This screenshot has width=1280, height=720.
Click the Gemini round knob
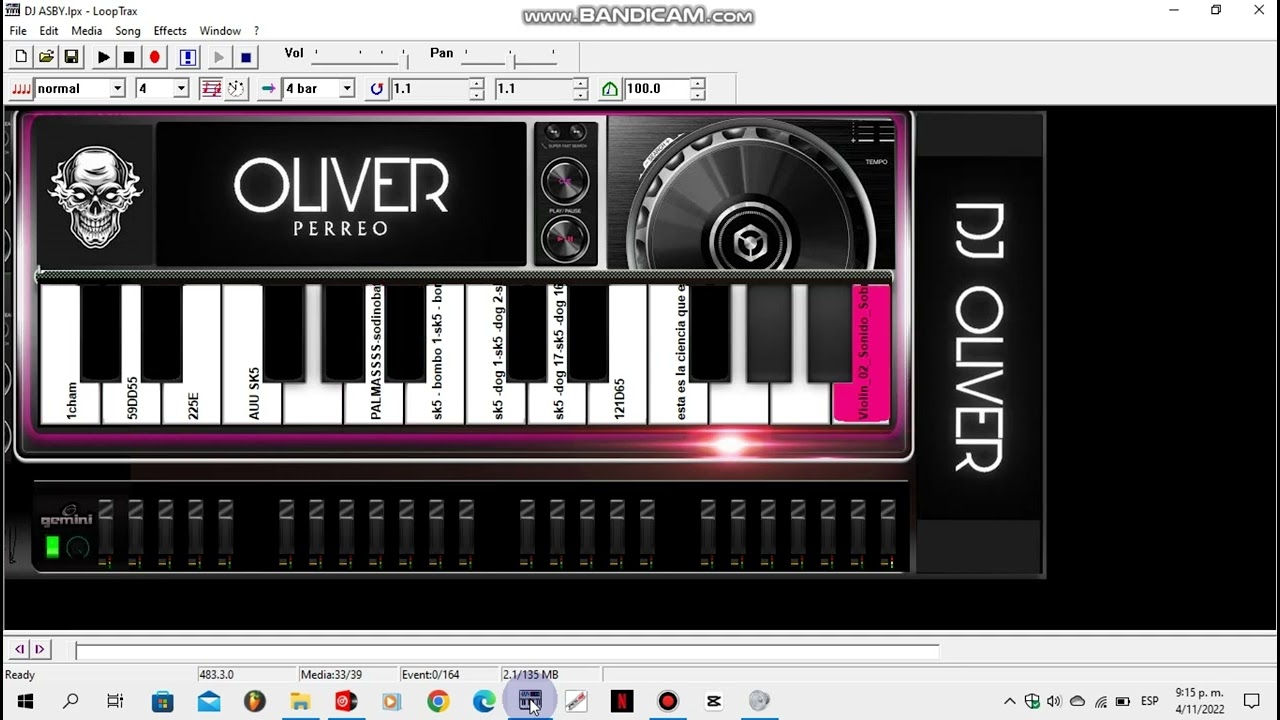click(x=78, y=548)
